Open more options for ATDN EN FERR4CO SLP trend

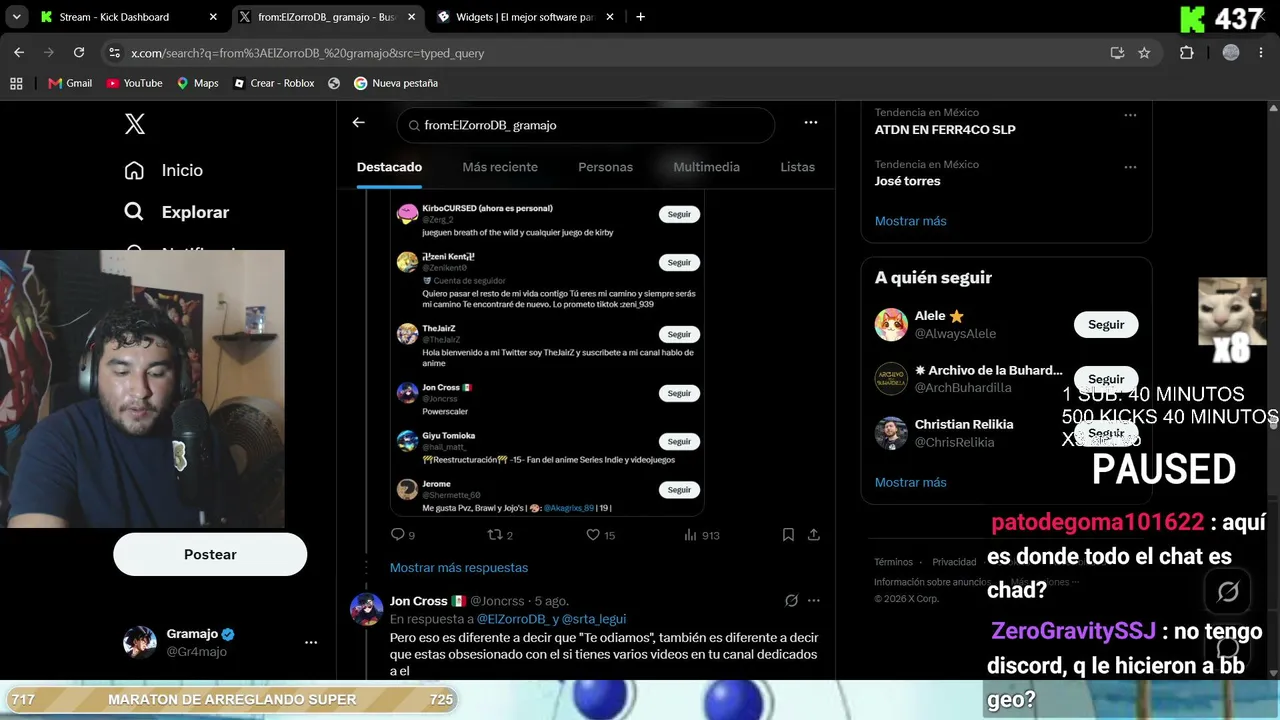[x=1130, y=115]
